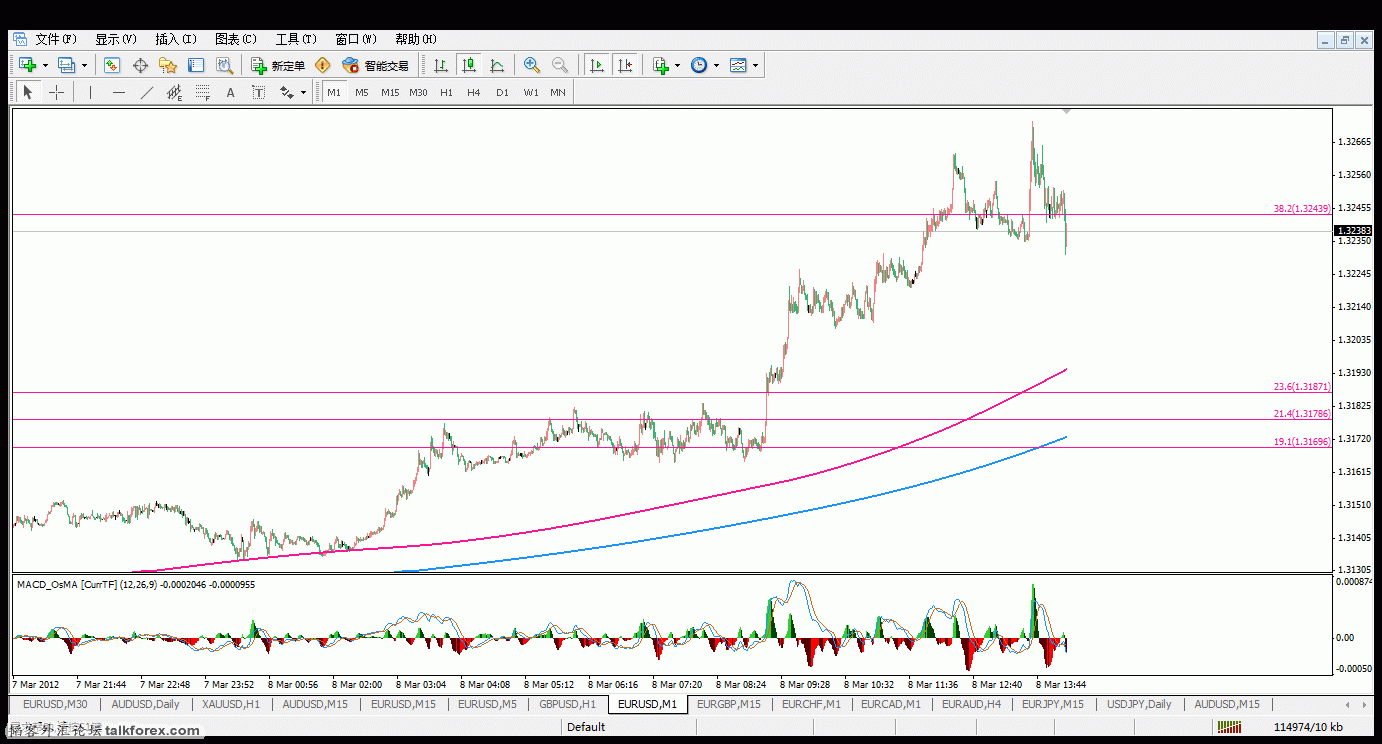Viewport: 1382px width, 744px height.
Task: Set timeframe to W1
Action: tap(530, 92)
